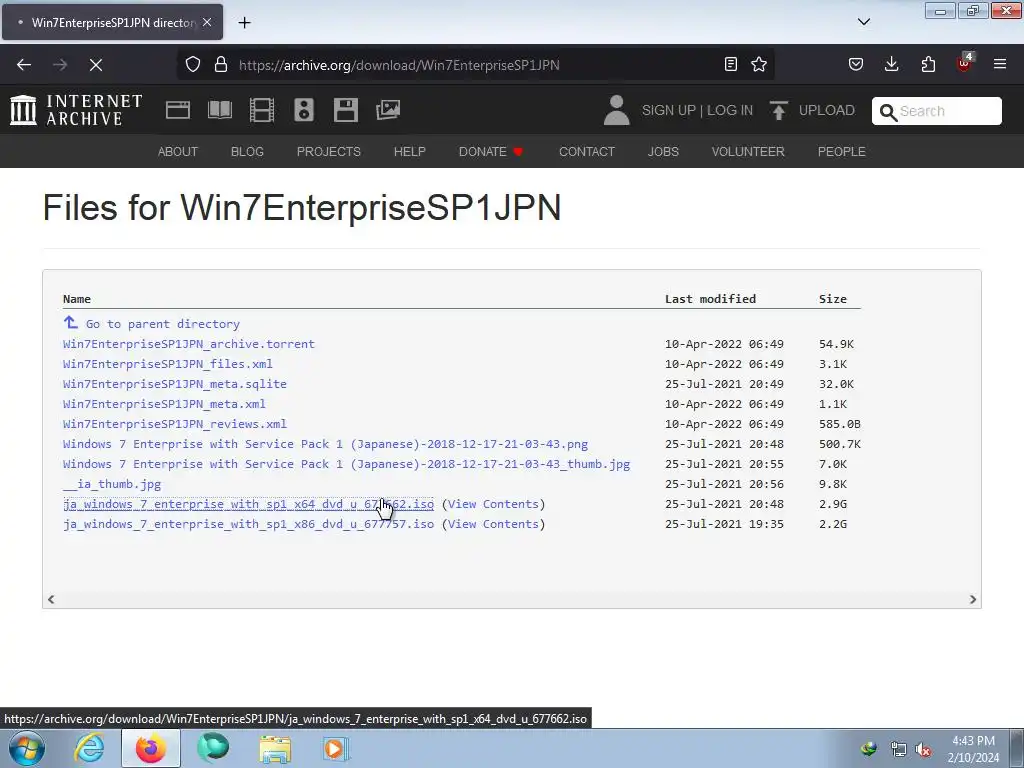1024x768 pixels.
Task: Close the Win7EnterpriseSP1JPN tab
Action: click(x=207, y=22)
